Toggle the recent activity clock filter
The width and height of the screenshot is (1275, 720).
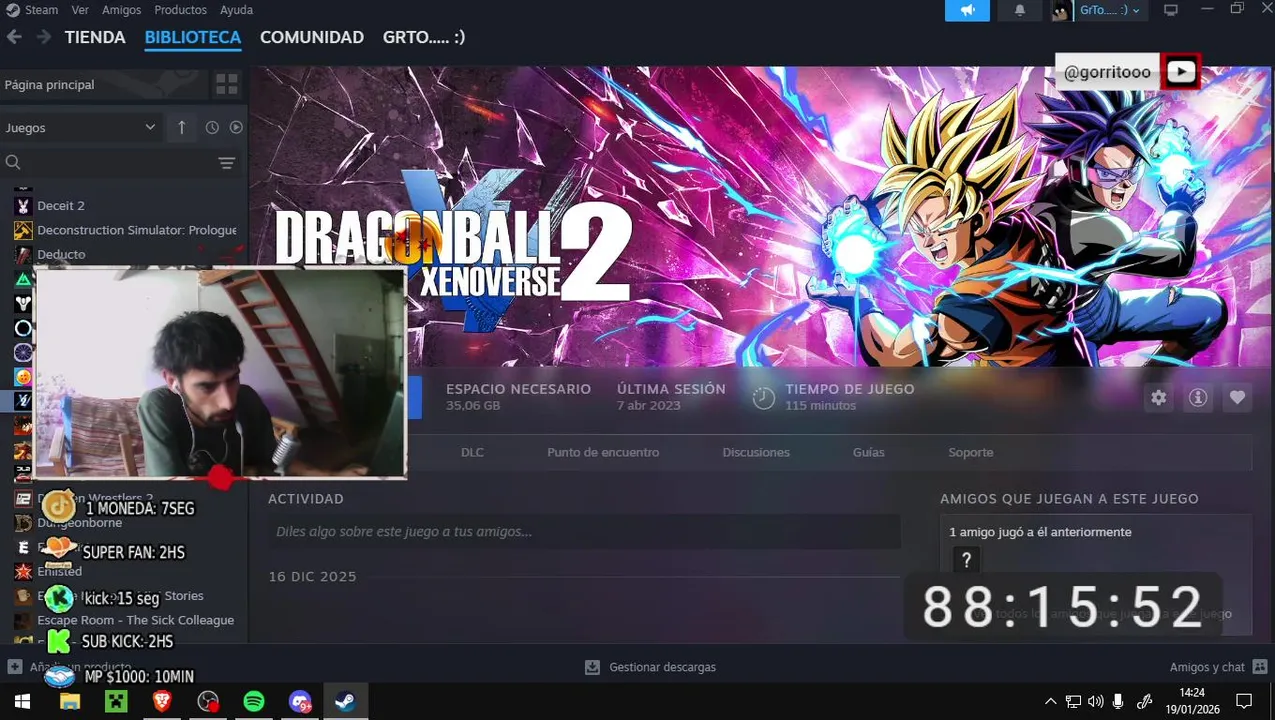click(x=212, y=128)
